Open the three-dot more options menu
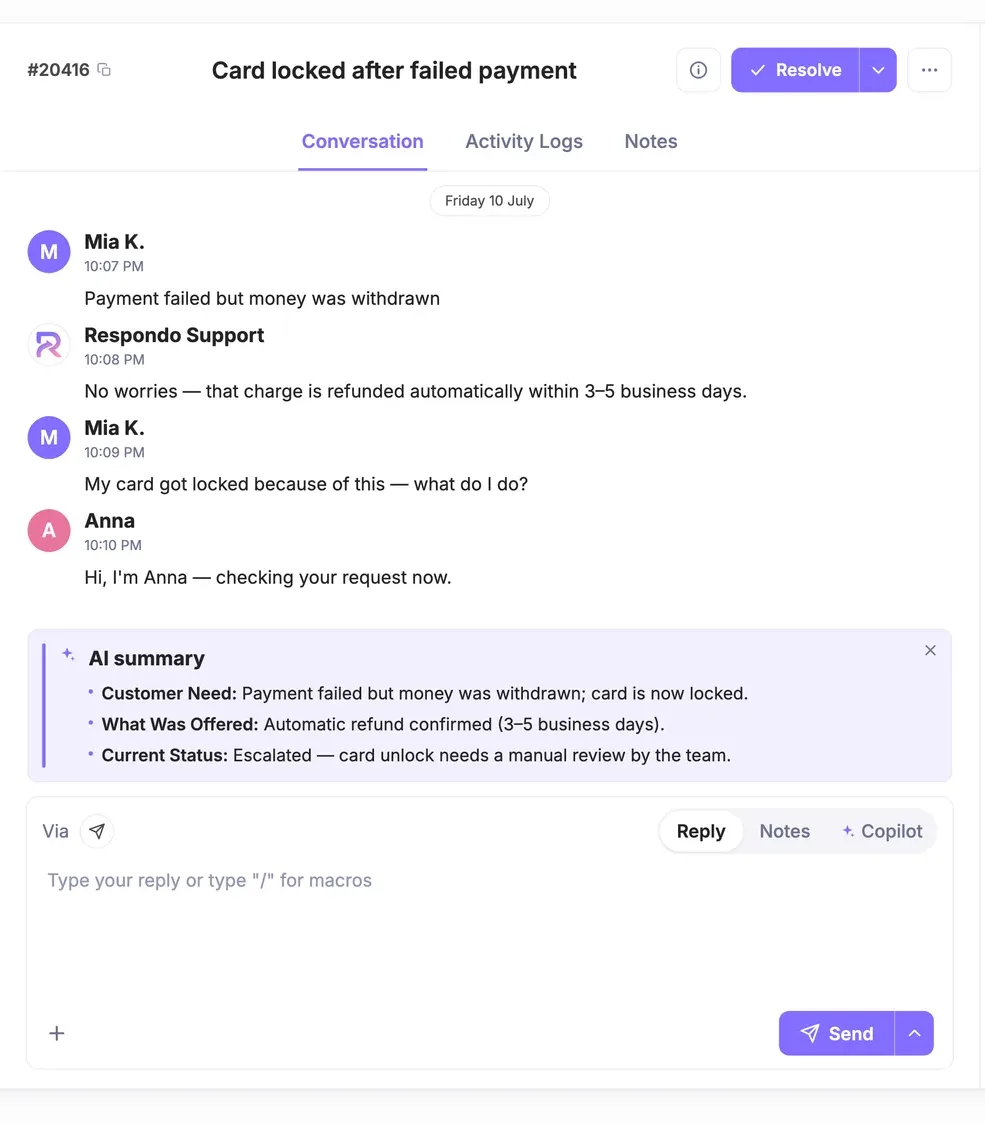 coord(929,70)
